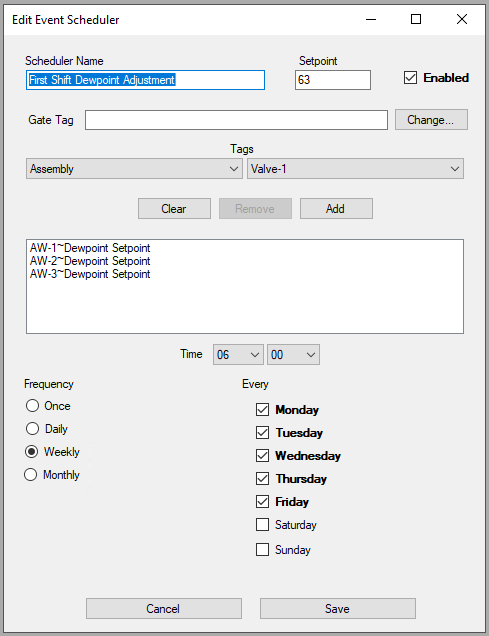Open the minute dropdown showing 00
This screenshot has height=636, width=489.
[x=293, y=355]
